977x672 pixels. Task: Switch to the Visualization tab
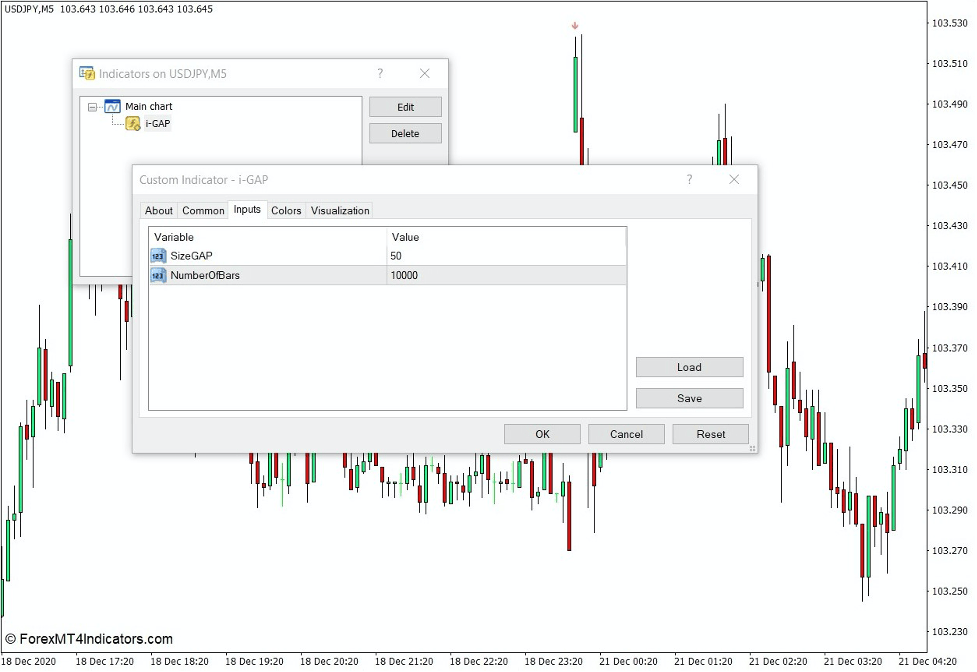pyautogui.click(x=340, y=210)
